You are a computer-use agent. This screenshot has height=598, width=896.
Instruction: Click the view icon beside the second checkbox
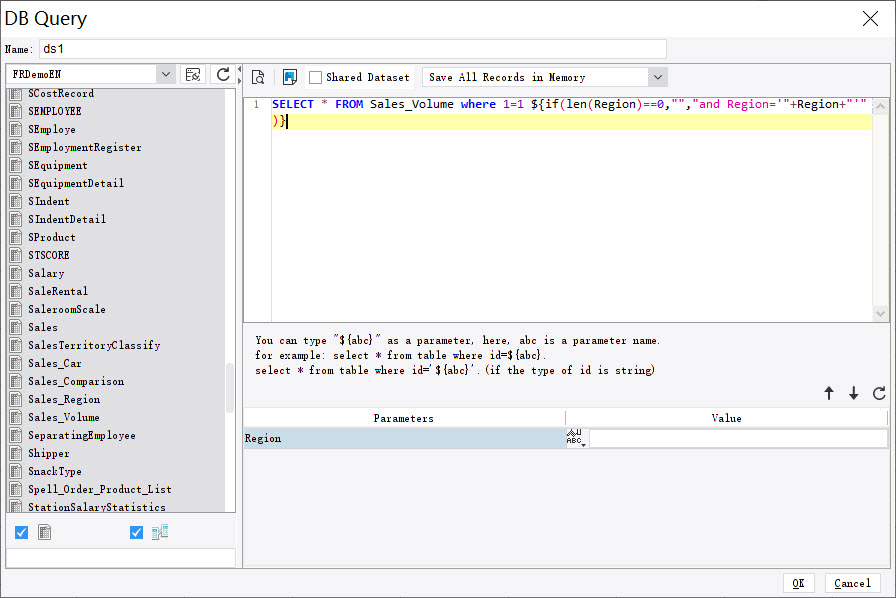tap(160, 532)
